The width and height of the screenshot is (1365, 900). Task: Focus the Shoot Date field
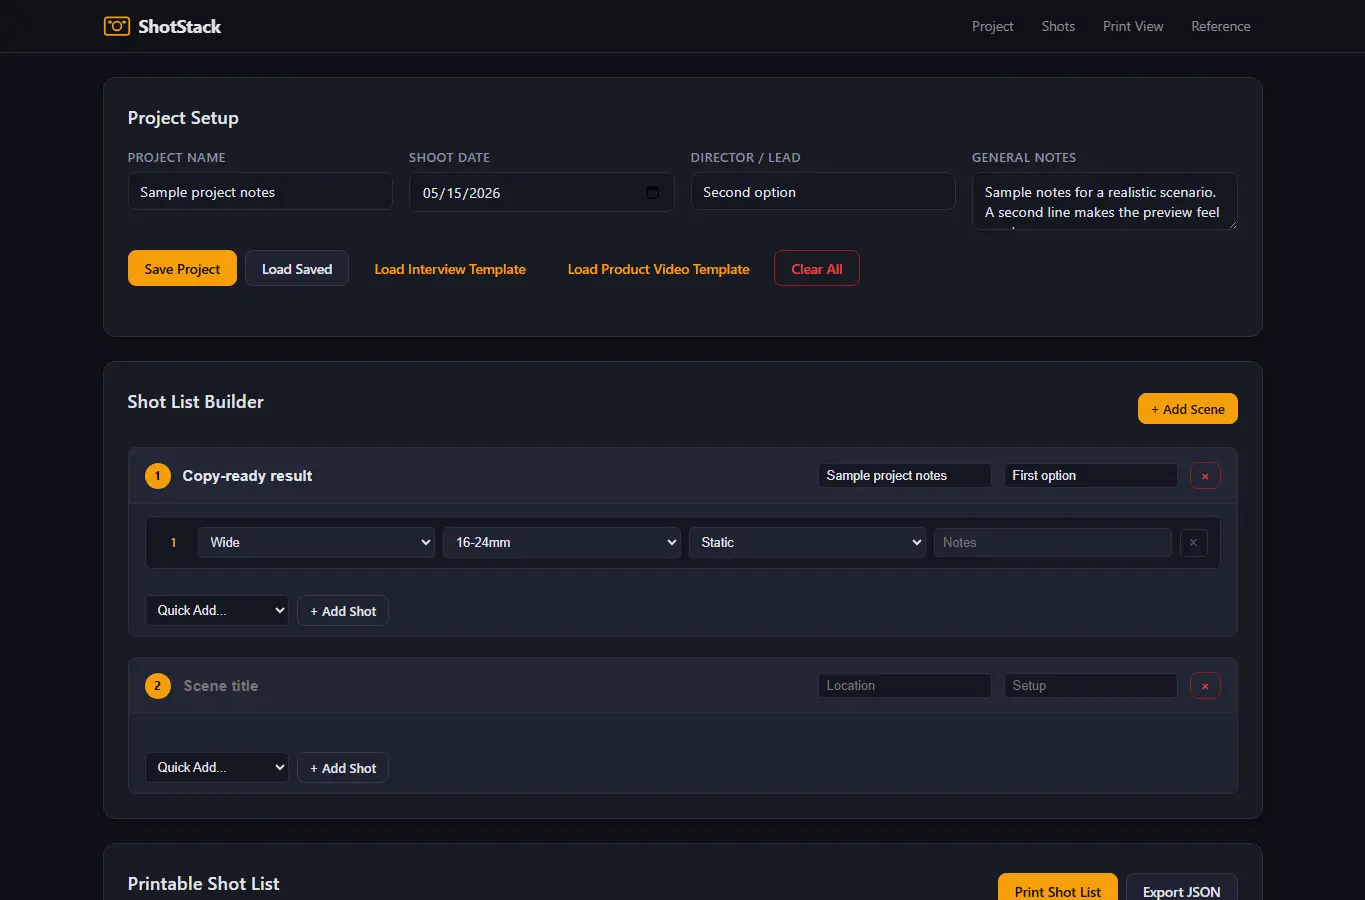(541, 192)
